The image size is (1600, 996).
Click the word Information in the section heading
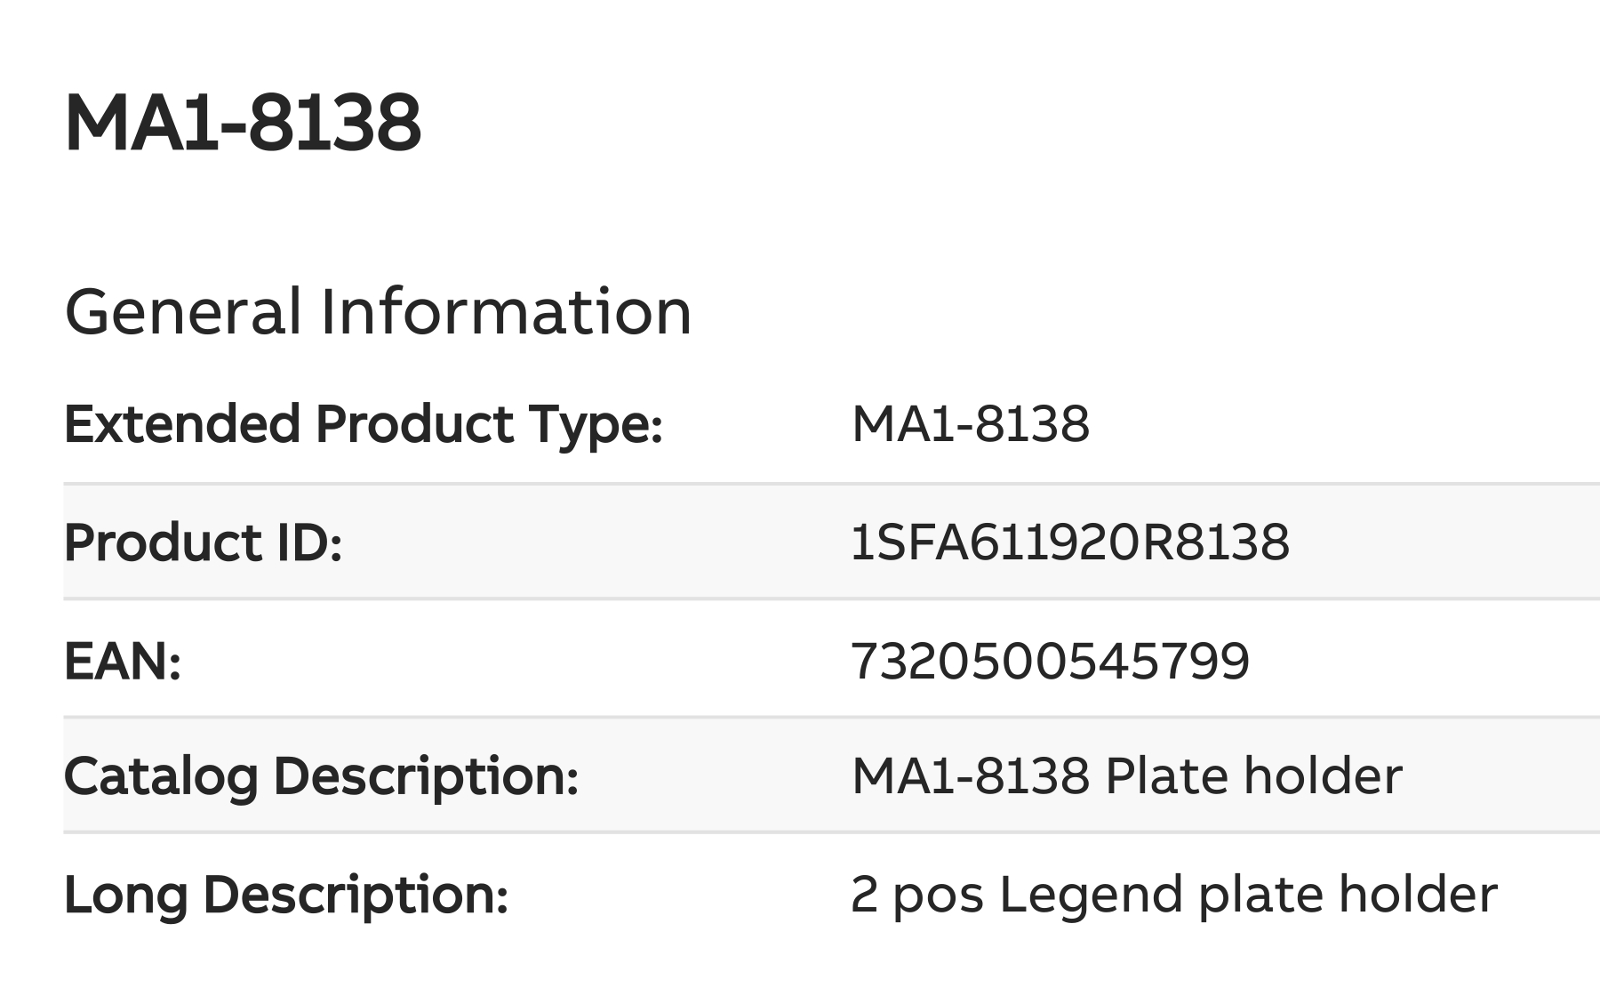(x=505, y=312)
